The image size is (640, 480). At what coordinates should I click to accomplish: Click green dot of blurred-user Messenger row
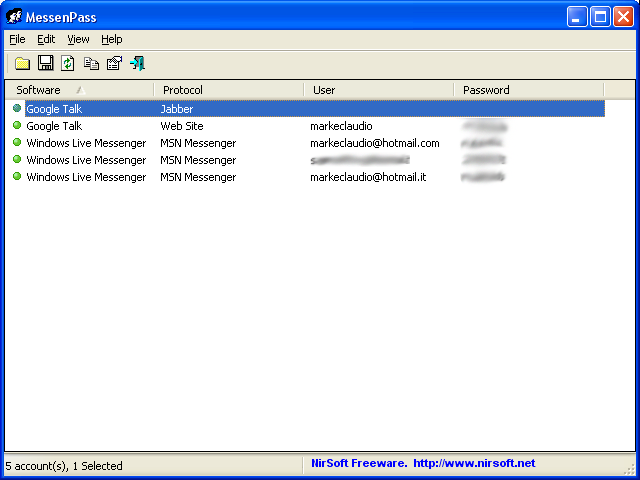17,159
